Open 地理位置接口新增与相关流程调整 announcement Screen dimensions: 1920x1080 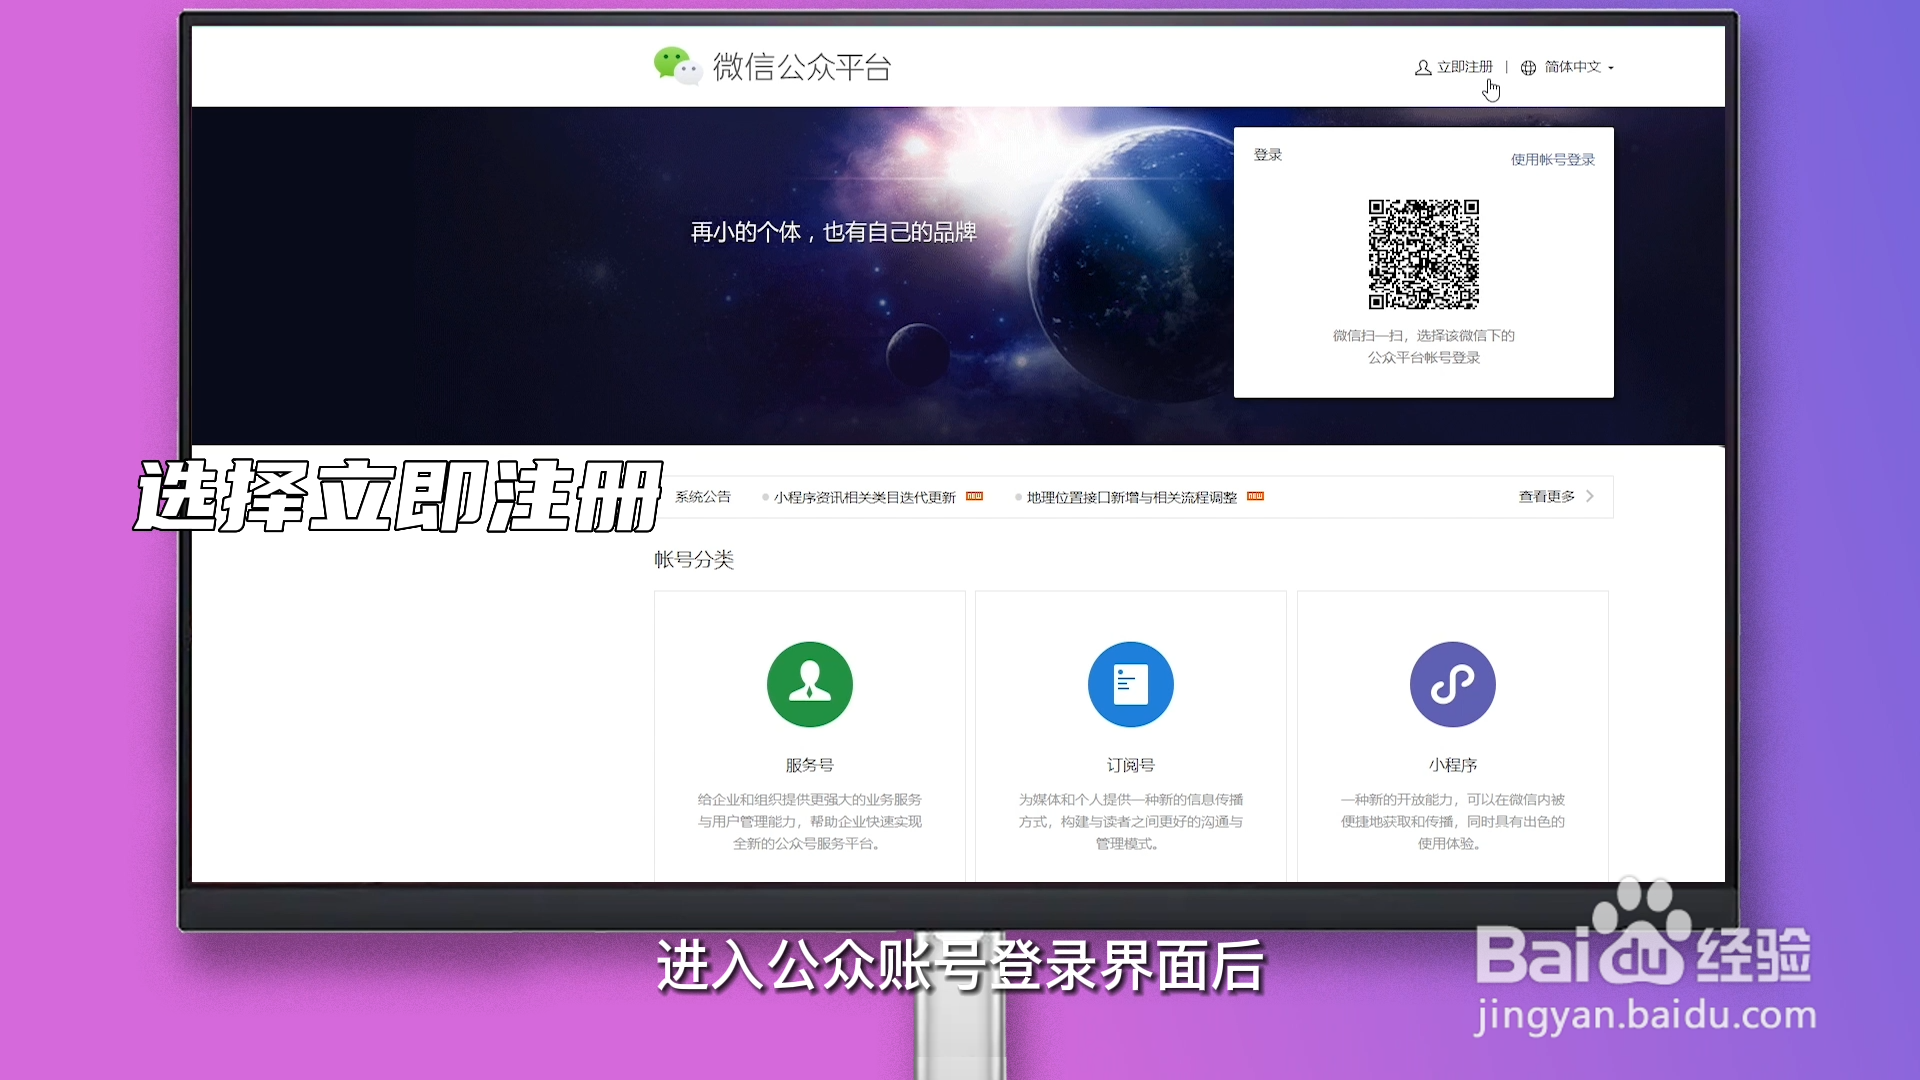pyautogui.click(x=1131, y=497)
